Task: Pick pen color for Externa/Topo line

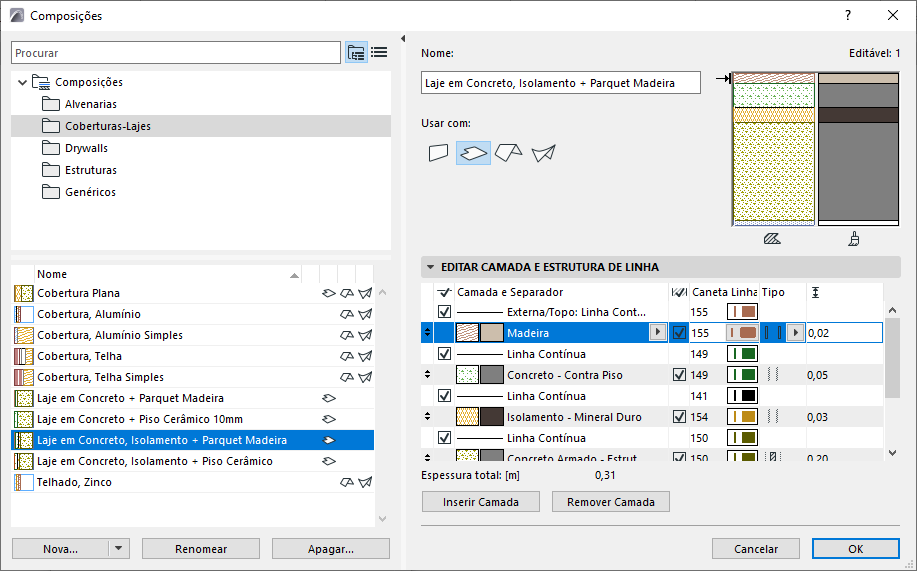Action: 742,312
